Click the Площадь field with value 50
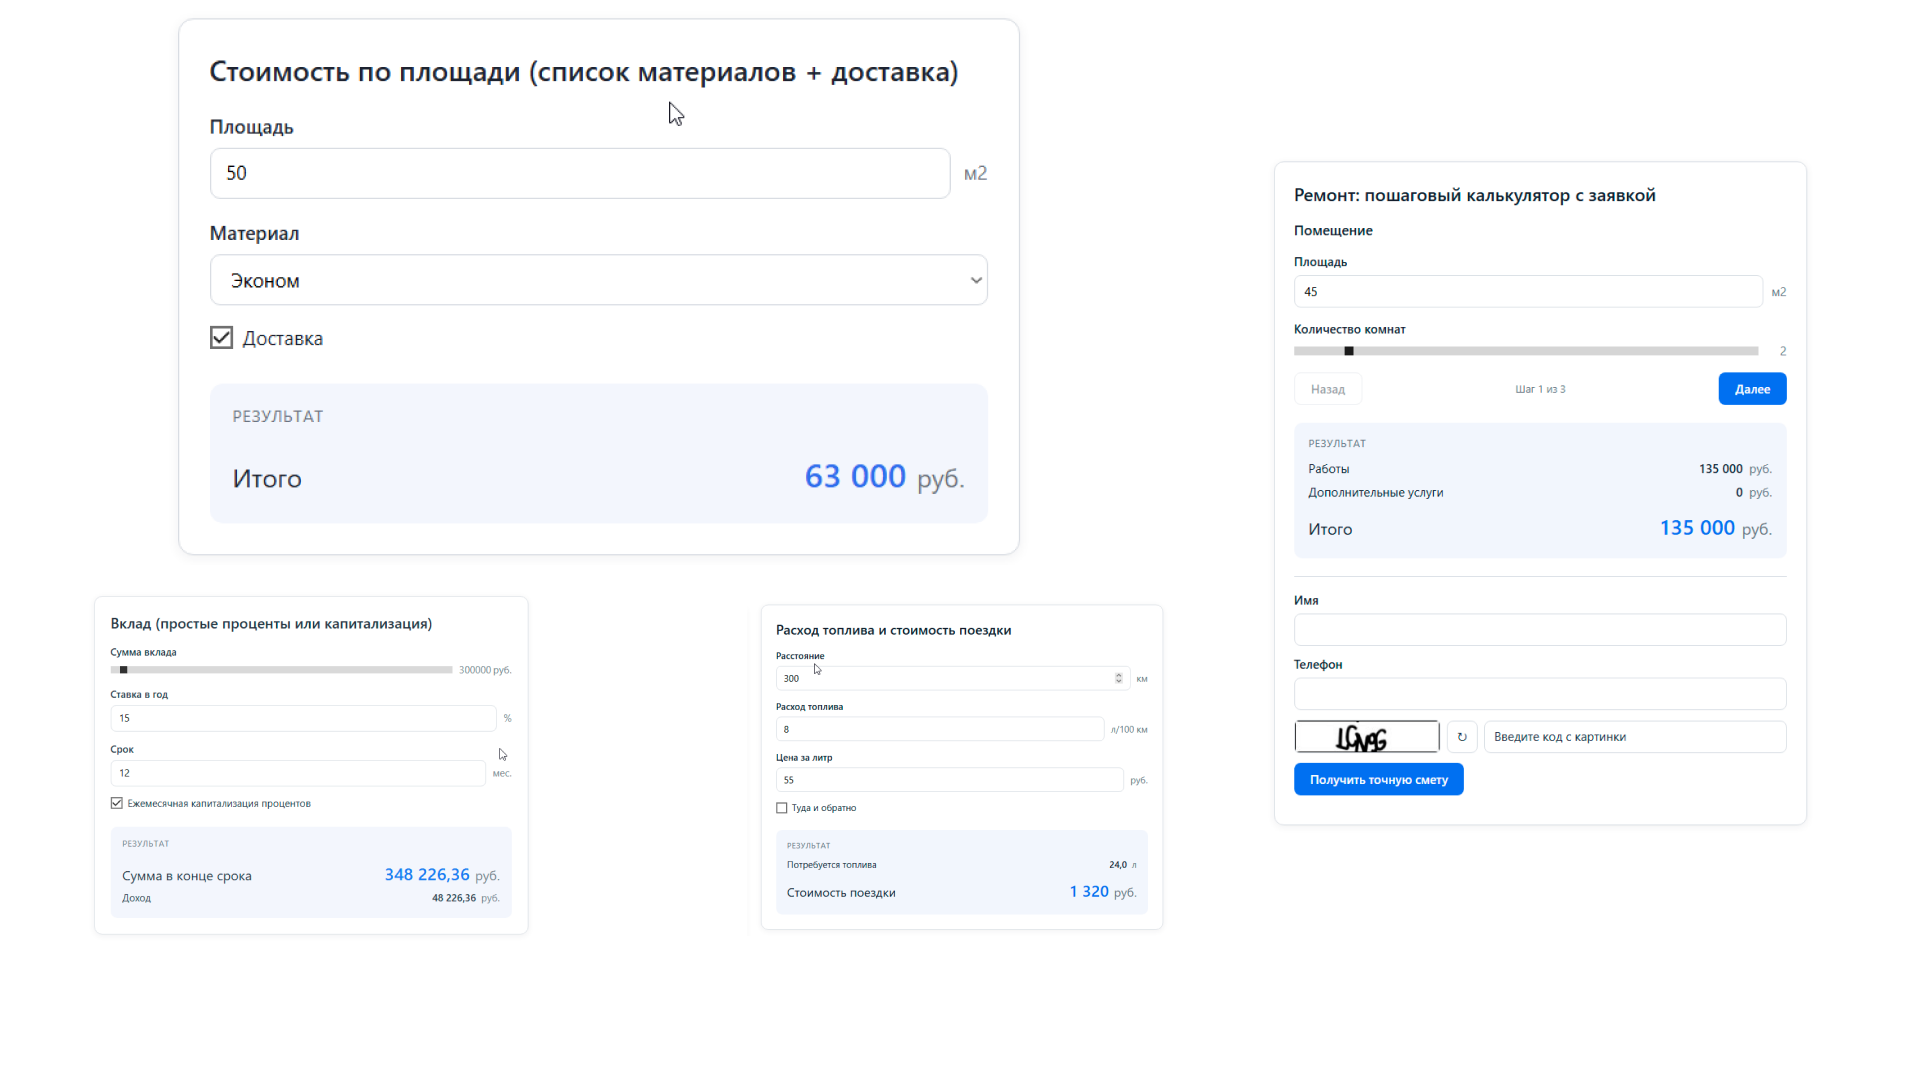The width and height of the screenshot is (1920, 1080). click(580, 173)
